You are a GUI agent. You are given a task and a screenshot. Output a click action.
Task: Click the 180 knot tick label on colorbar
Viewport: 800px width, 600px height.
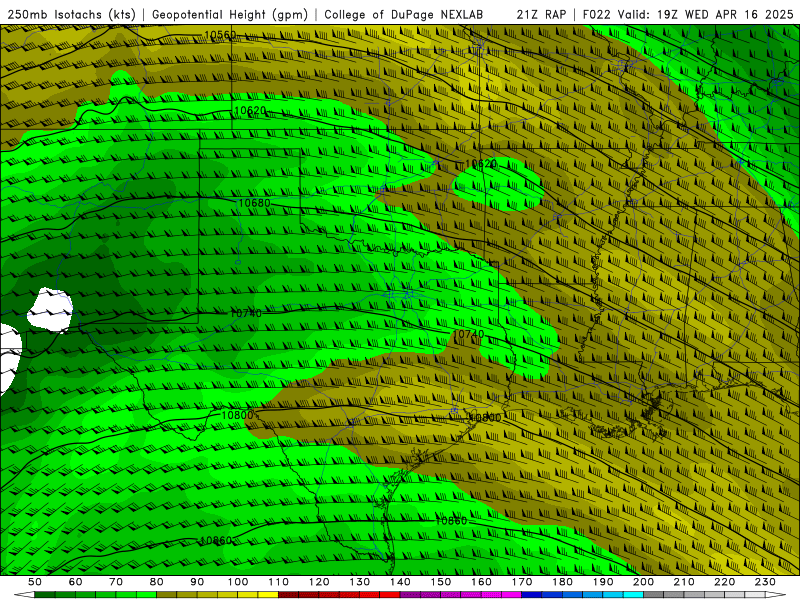pyautogui.click(x=562, y=582)
